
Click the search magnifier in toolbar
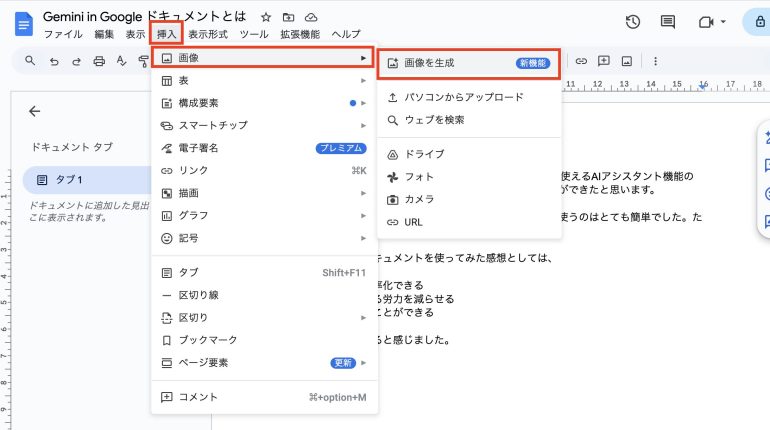tap(30, 61)
